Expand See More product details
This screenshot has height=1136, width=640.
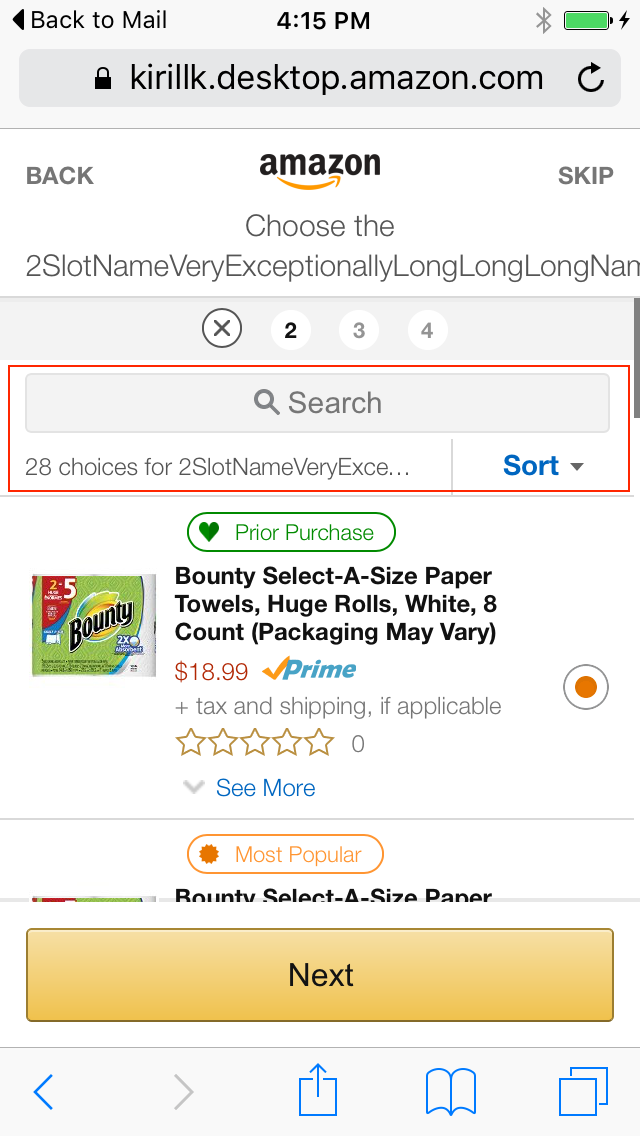(x=250, y=788)
